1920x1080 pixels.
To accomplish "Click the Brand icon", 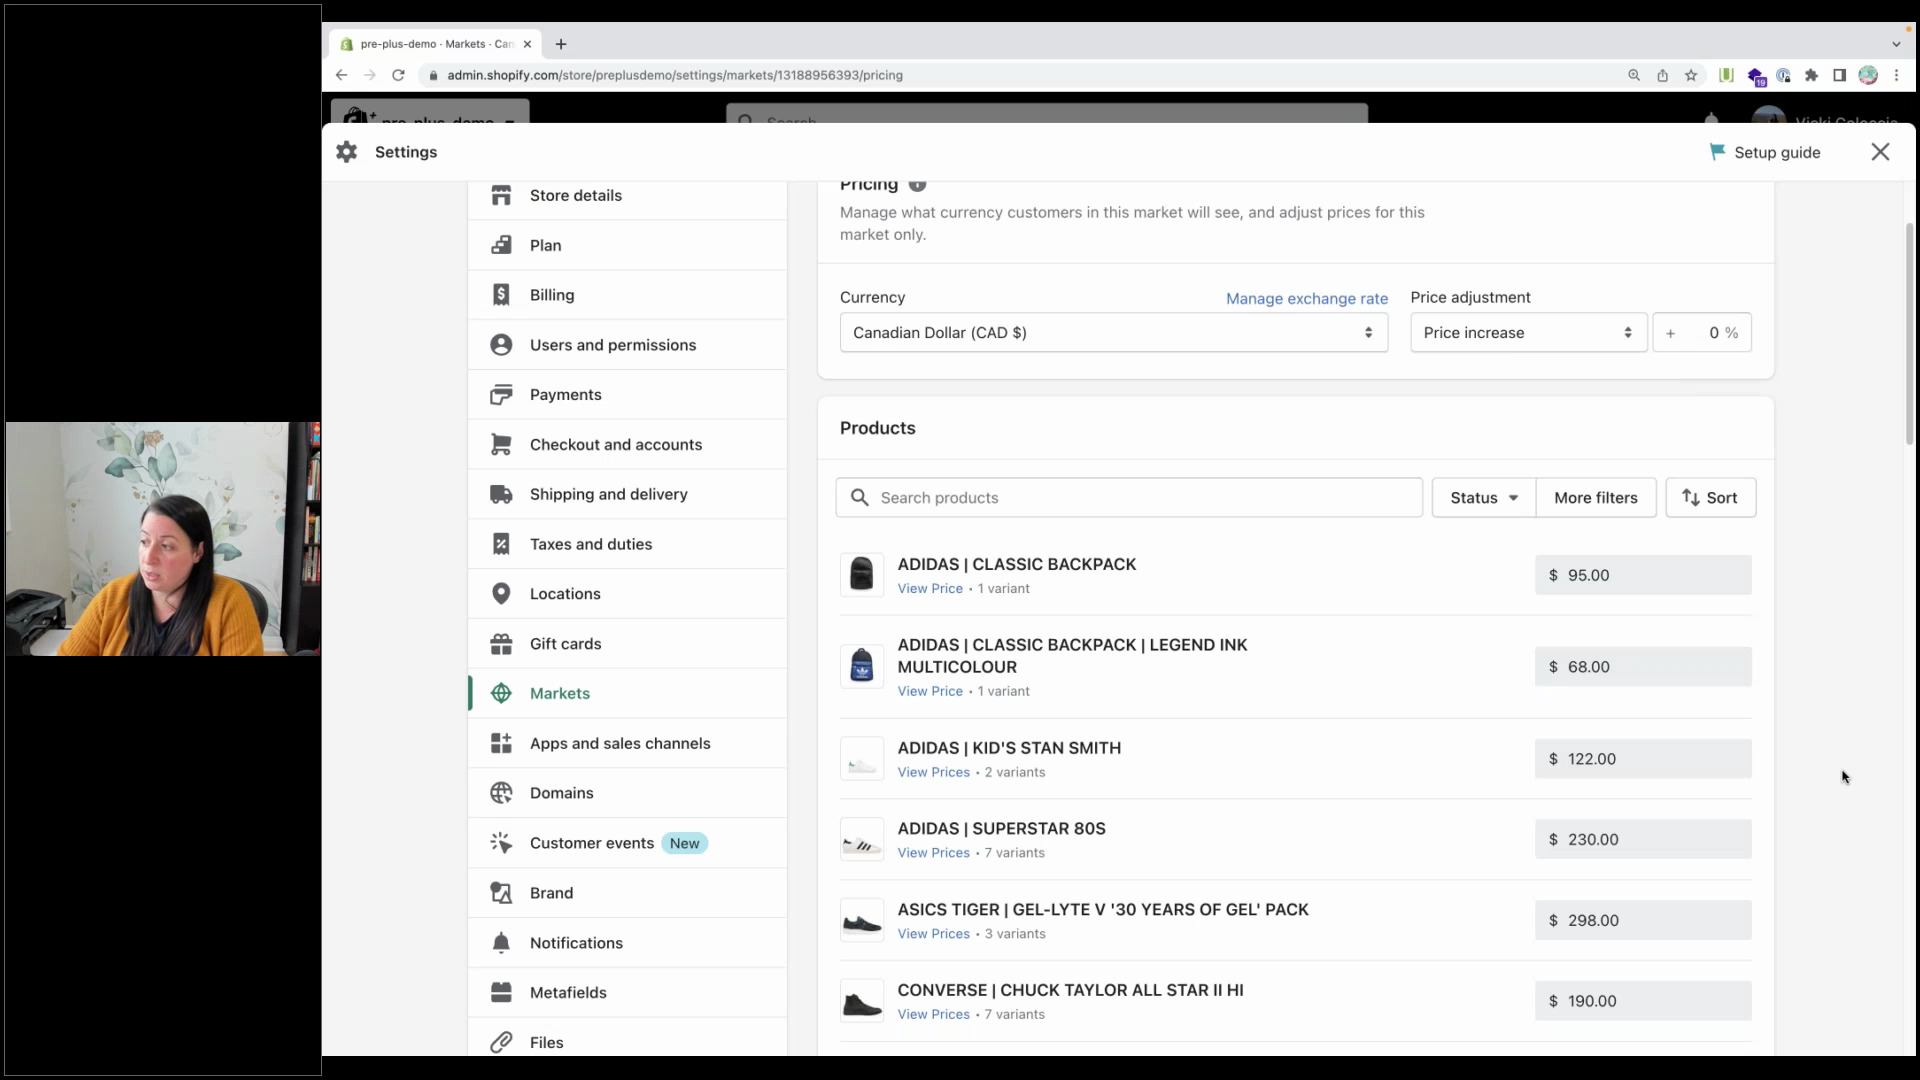I will 501,893.
